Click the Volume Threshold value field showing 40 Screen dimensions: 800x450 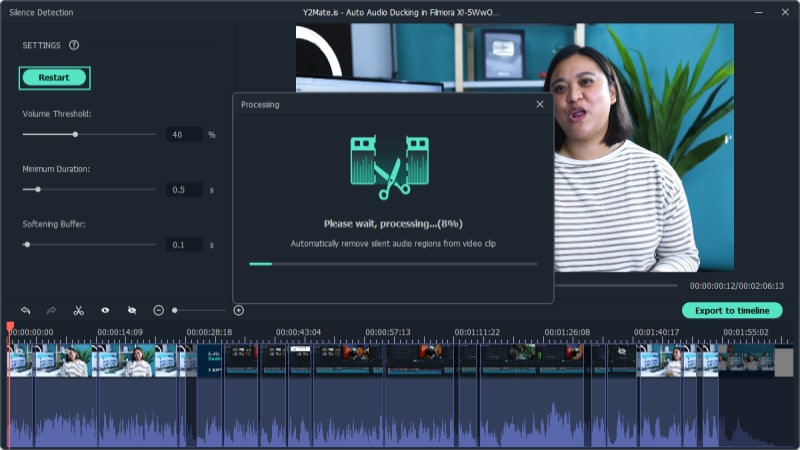click(x=184, y=135)
